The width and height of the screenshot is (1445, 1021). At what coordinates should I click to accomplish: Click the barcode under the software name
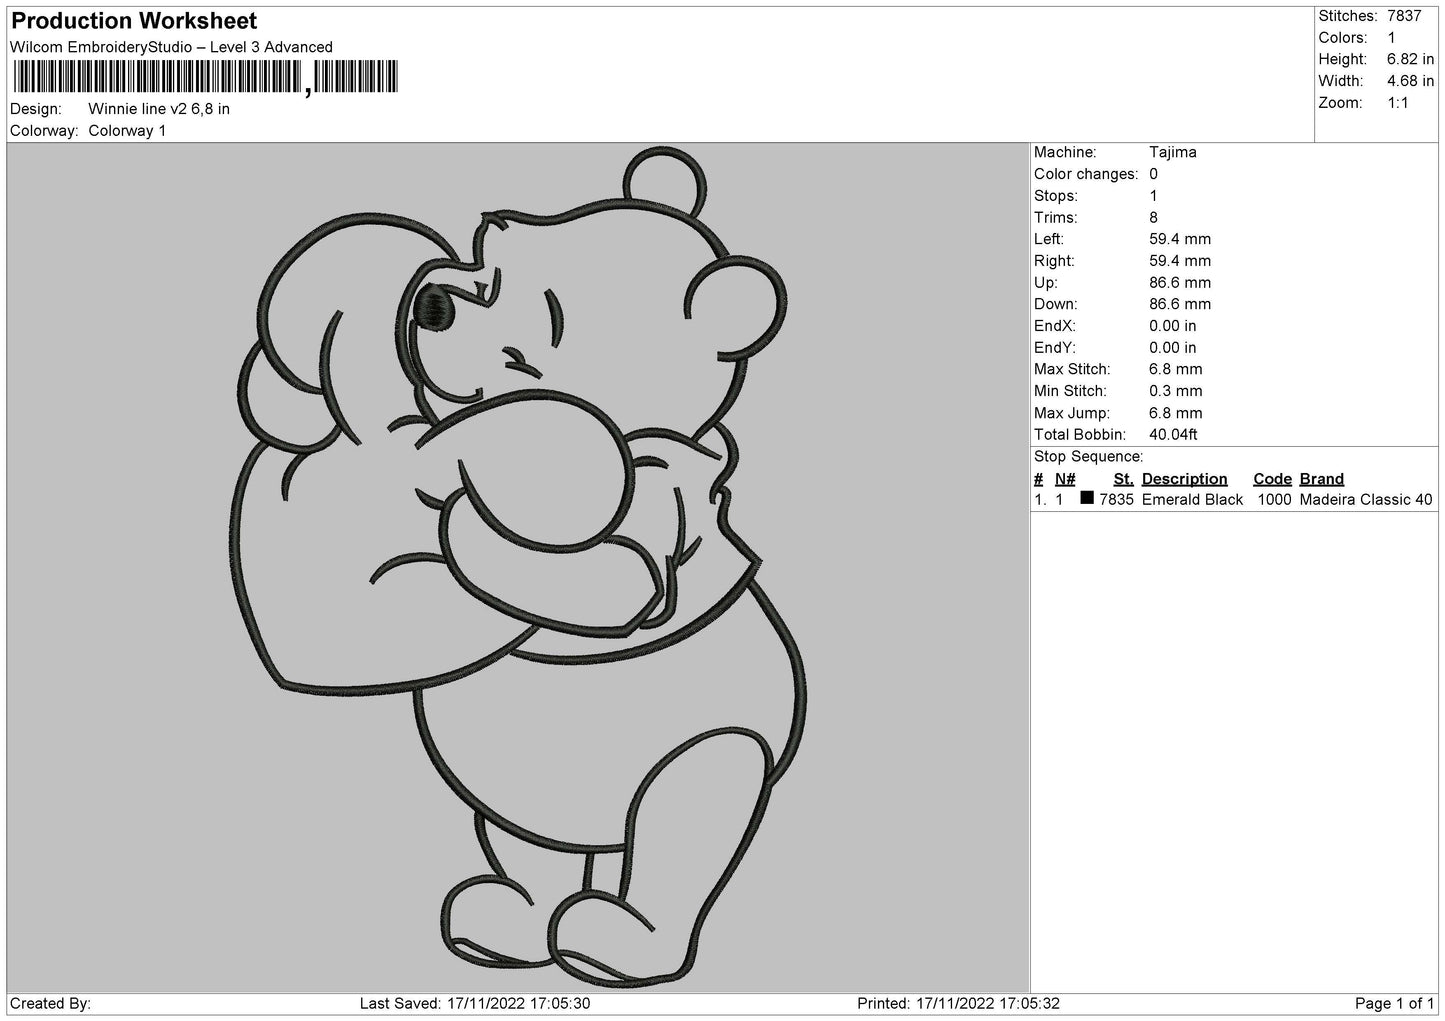coord(205,77)
